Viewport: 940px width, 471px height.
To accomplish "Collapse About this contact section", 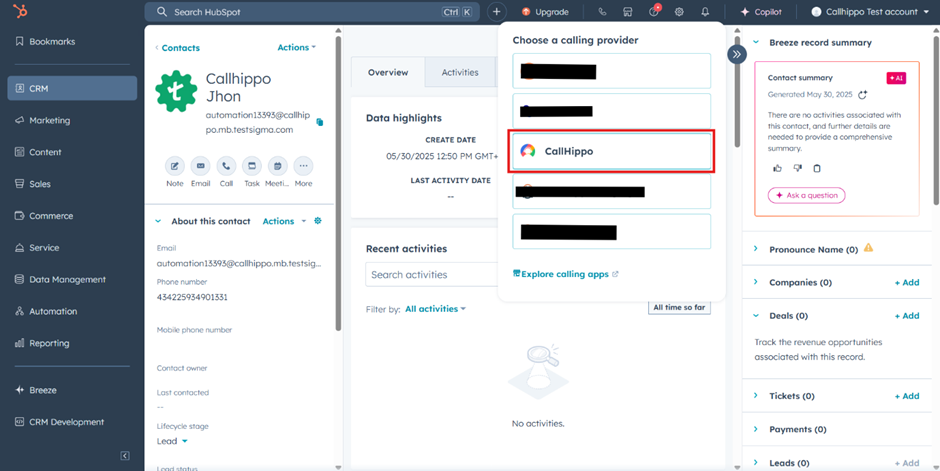I will [158, 221].
